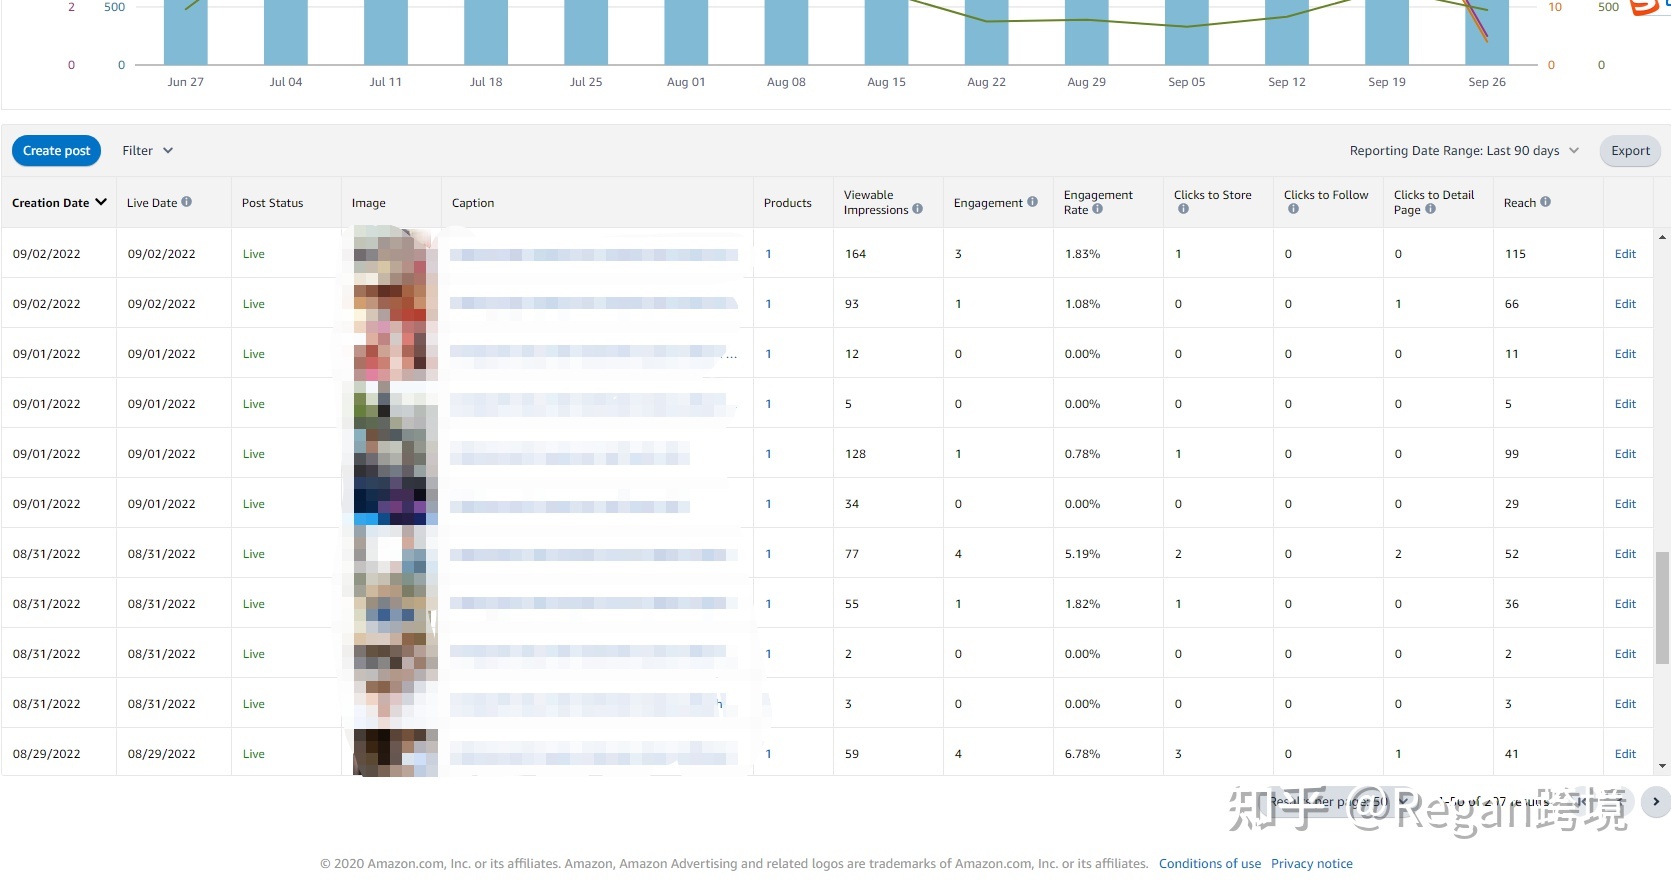The width and height of the screenshot is (1671, 883).
Task: Click the Clicks to Detail Page info icon
Action: (1430, 209)
